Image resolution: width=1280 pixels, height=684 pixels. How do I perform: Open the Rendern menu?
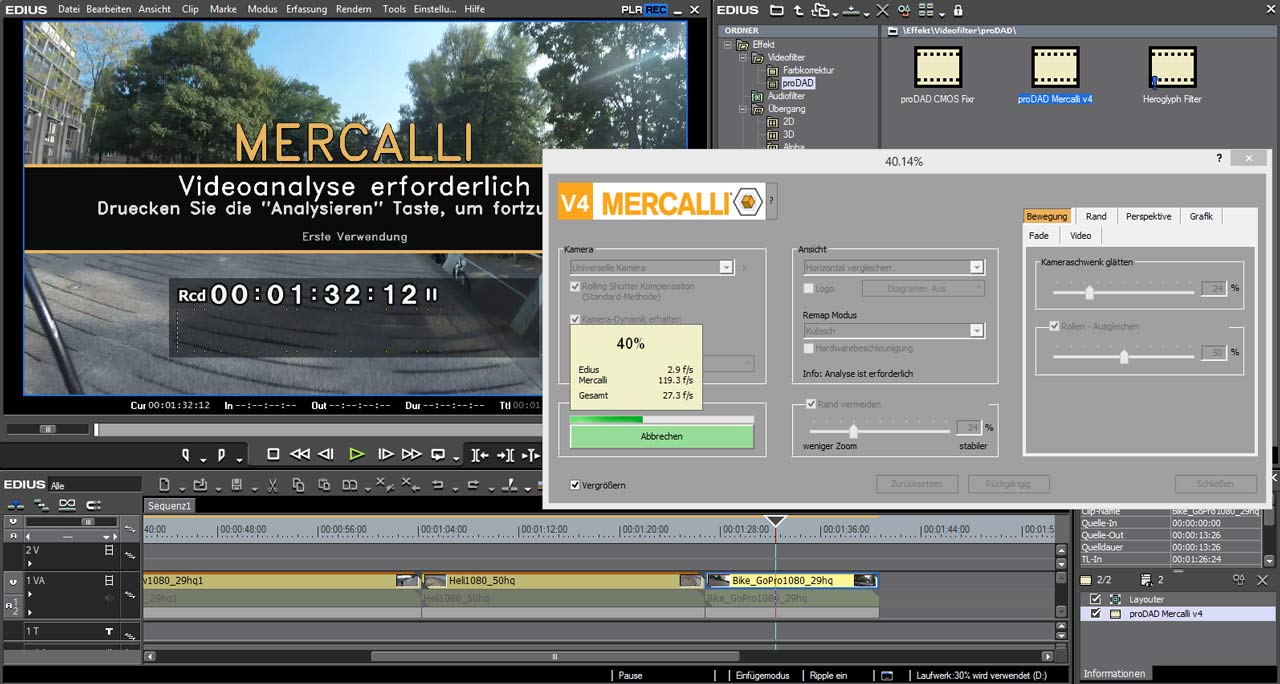coord(353,9)
